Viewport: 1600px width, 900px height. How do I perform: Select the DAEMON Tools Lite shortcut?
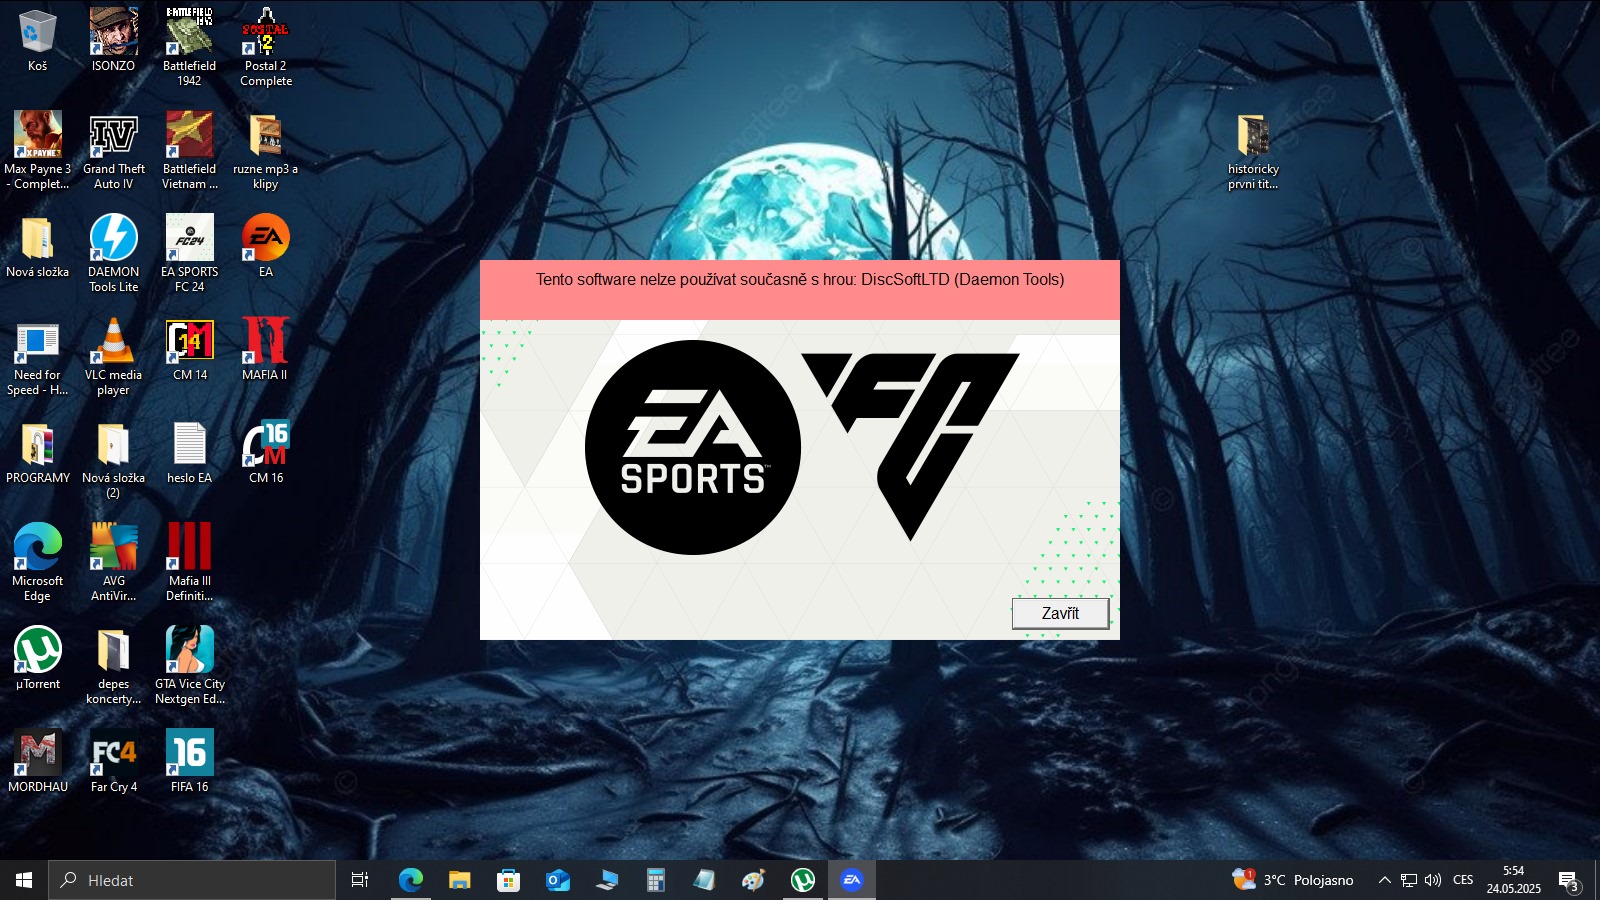pyautogui.click(x=113, y=254)
